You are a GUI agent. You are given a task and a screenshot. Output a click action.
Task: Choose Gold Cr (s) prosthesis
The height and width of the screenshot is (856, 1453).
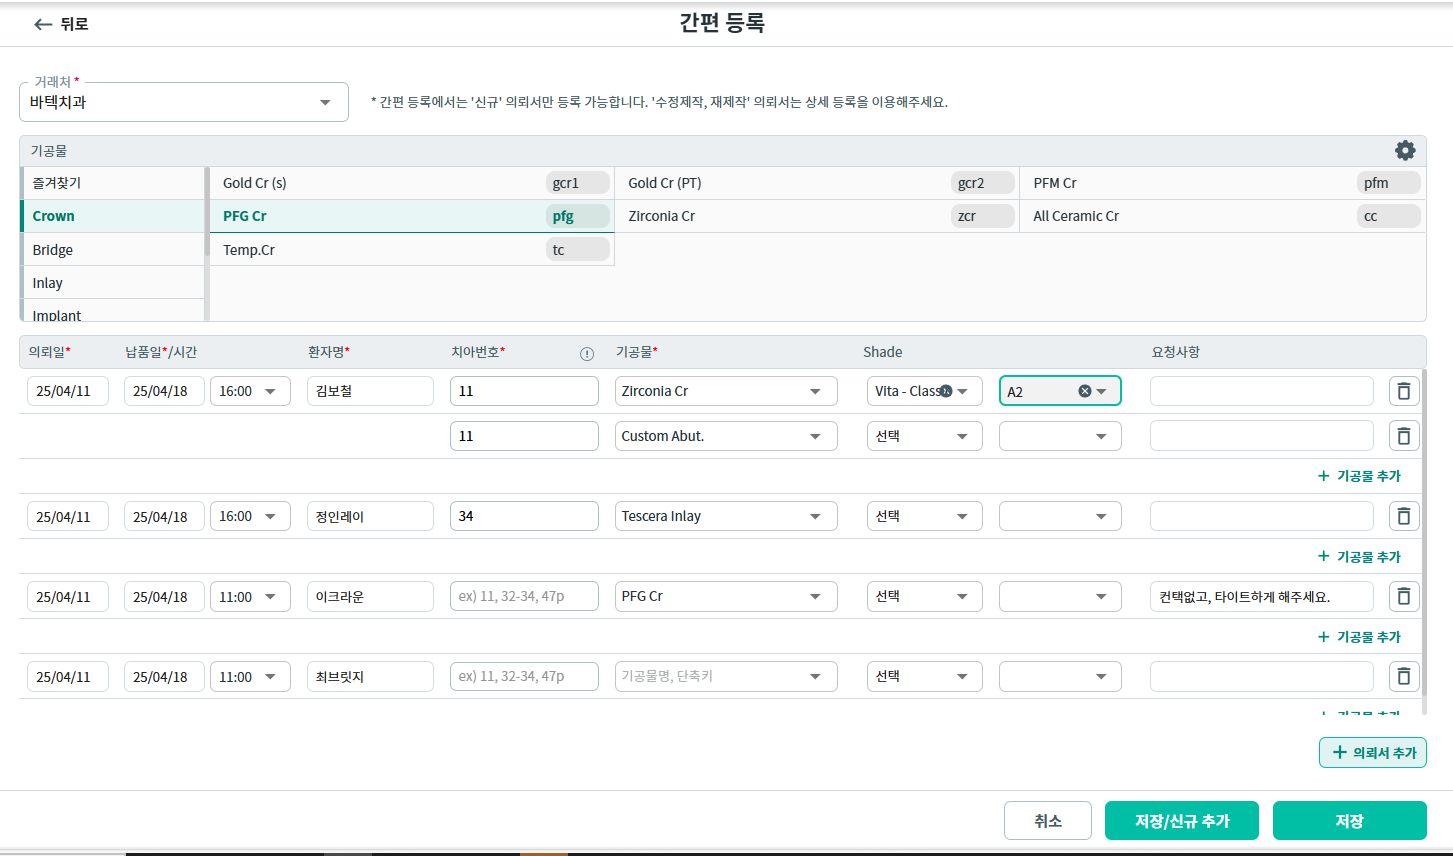[412, 183]
